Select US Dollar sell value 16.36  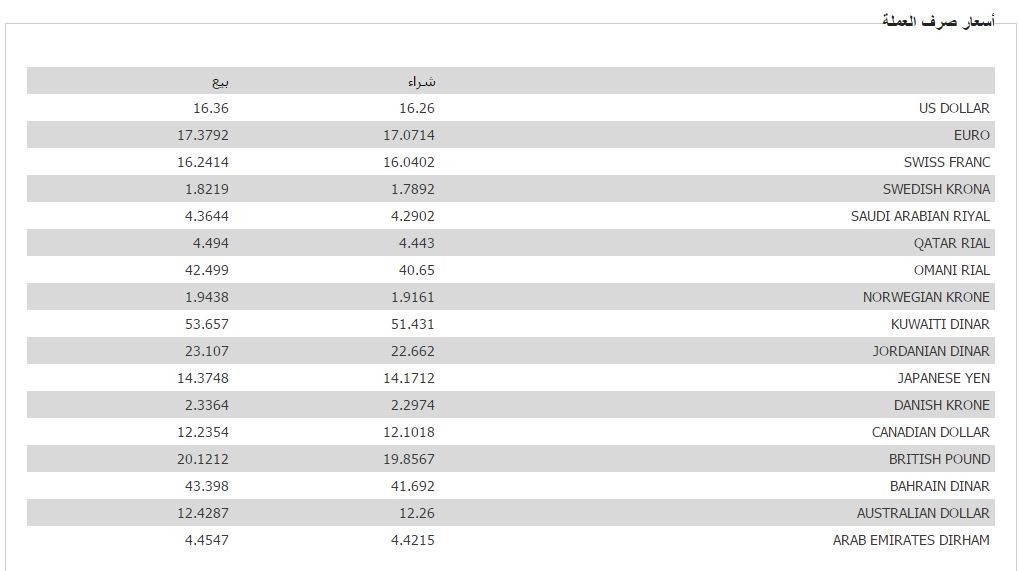point(211,108)
